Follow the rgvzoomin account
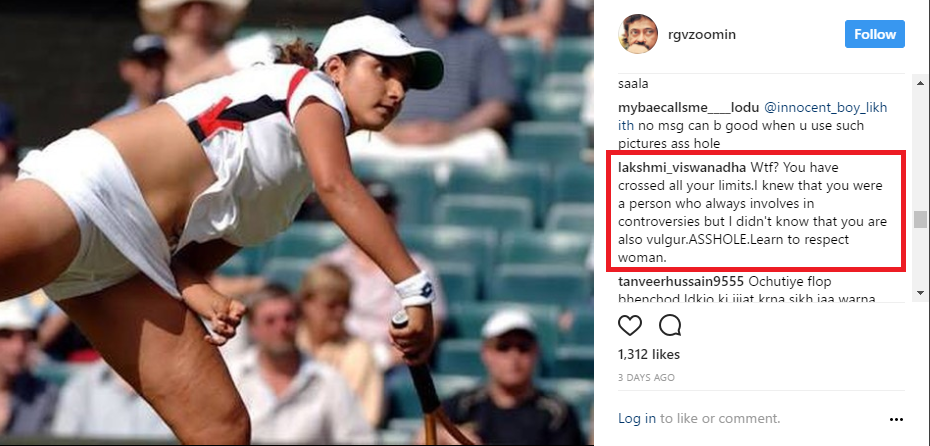Viewport: 930px width, 446px height. (875, 34)
